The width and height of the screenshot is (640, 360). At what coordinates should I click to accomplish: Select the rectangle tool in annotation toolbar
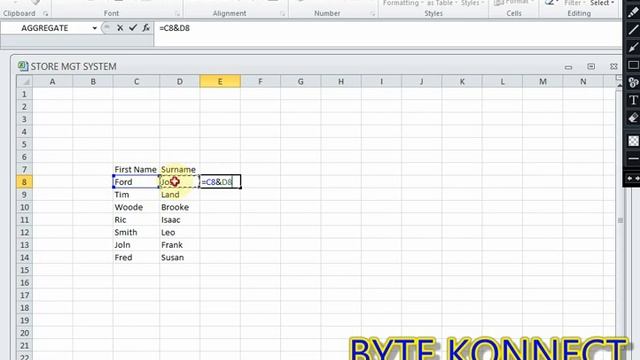pyautogui.click(x=633, y=65)
